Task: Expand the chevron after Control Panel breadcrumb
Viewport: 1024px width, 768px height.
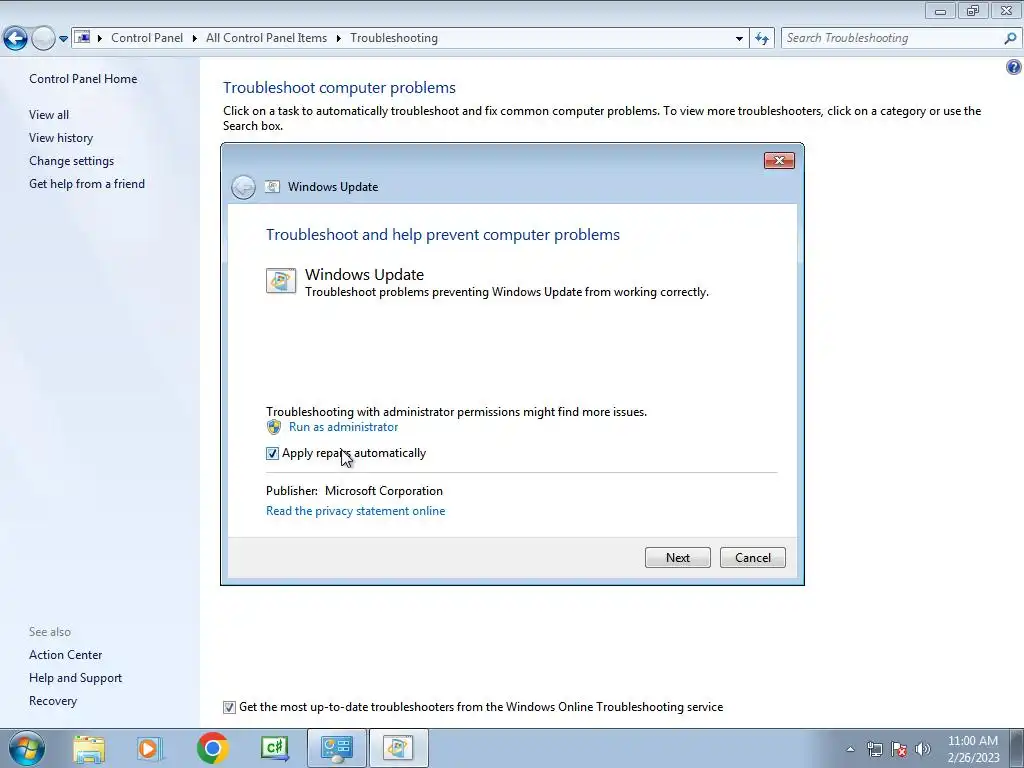Action: tap(195, 38)
